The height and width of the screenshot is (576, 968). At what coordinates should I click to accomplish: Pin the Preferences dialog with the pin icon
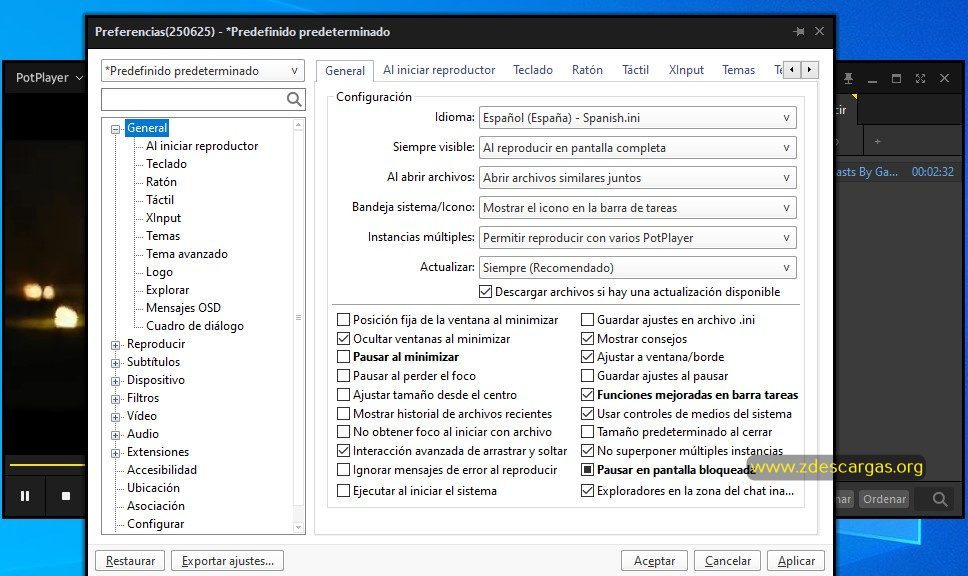pyautogui.click(x=799, y=31)
